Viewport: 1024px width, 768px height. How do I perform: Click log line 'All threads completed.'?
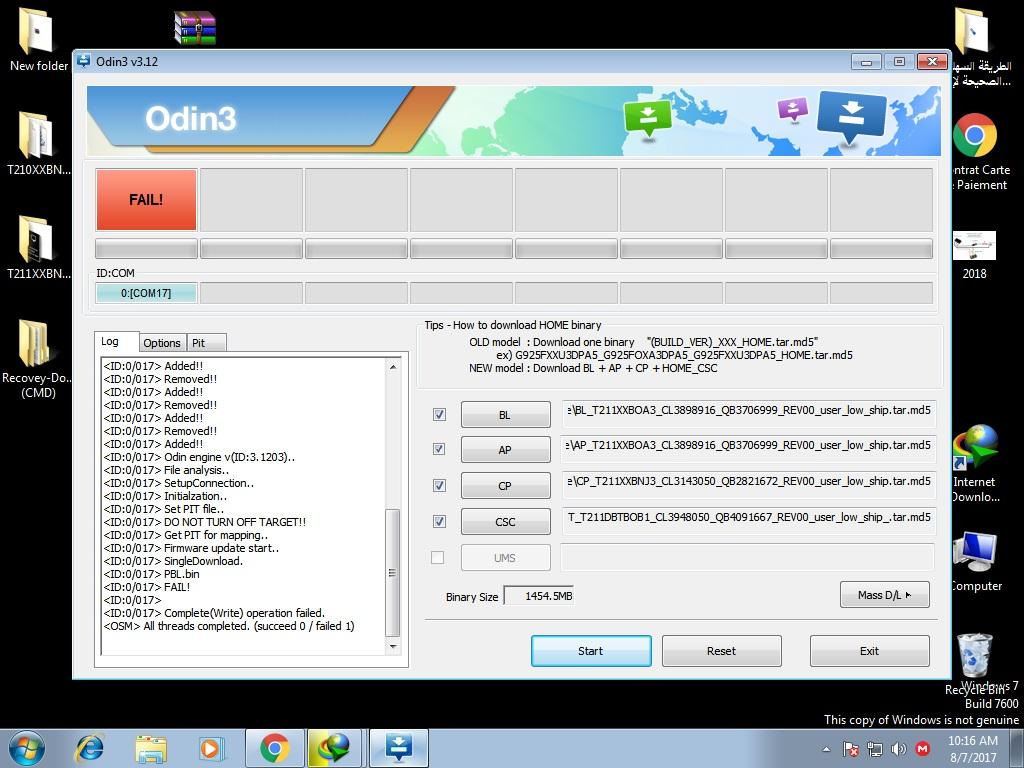(229, 626)
